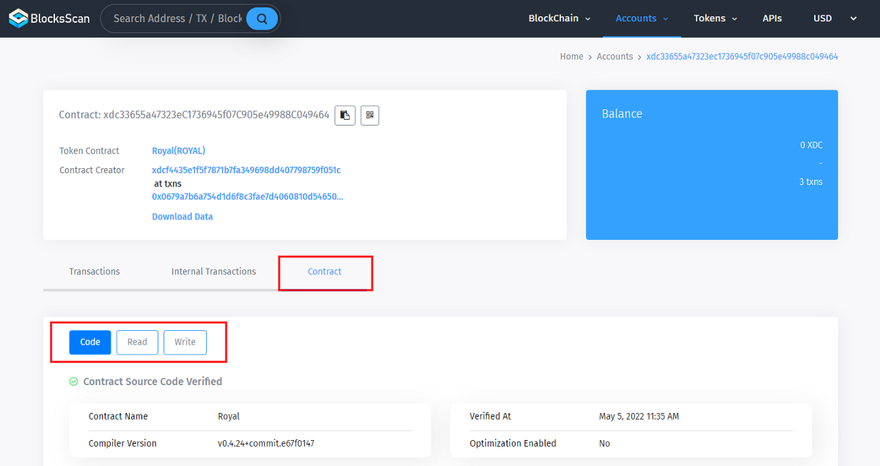The image size is (880, 466).
Task: Expand the BlockChain dropdown menu
Action: coord(559,19)
